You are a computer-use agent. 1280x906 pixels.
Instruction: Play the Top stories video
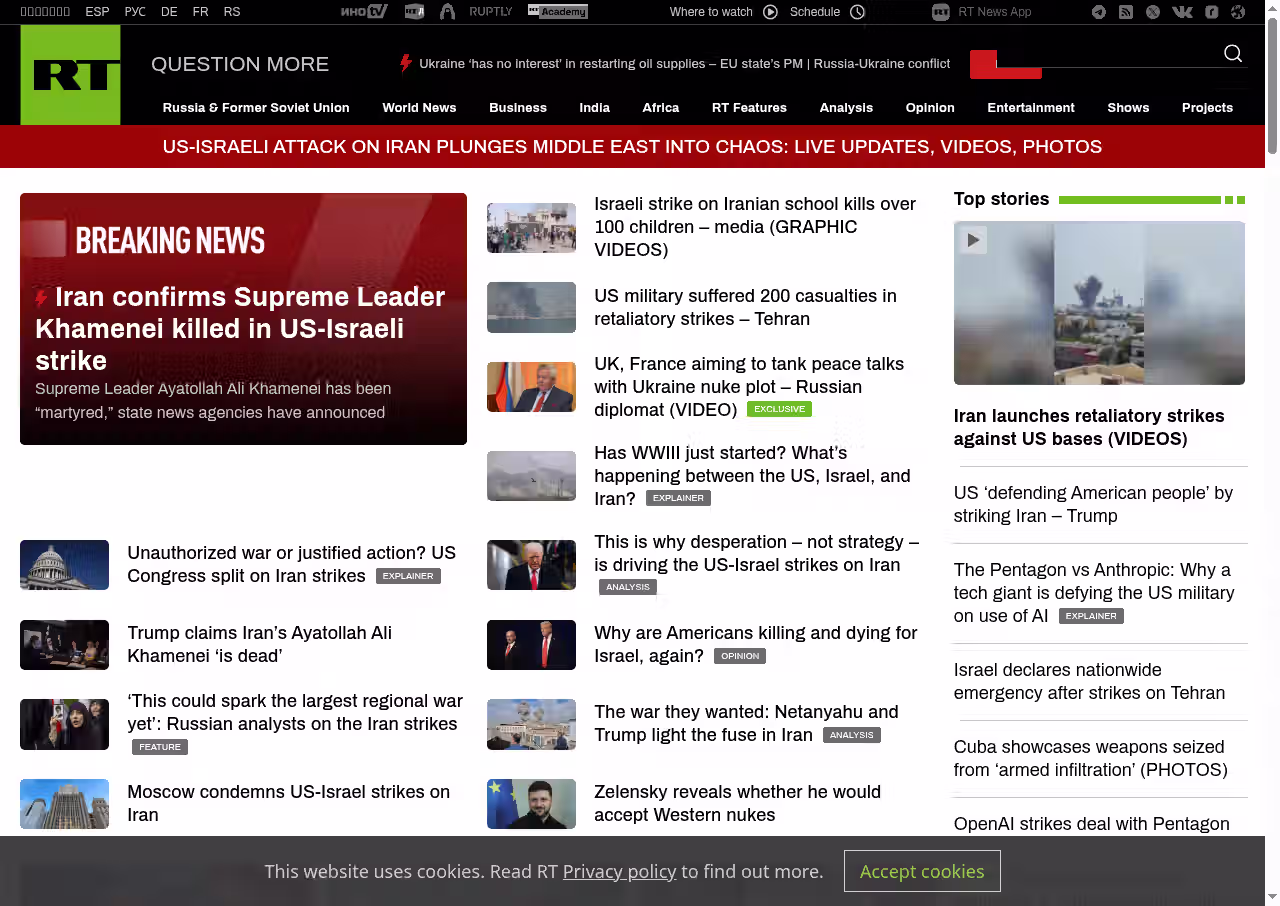[x=973, y=240]
